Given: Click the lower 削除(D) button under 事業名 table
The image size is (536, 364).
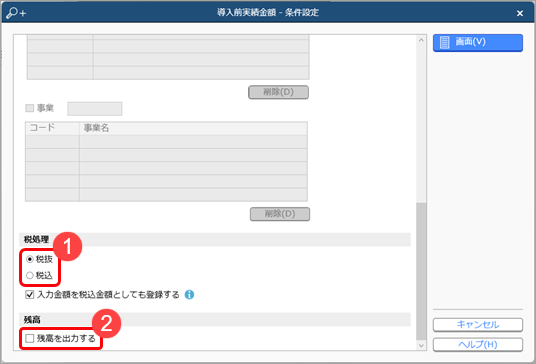Looking at the screenshot, I should pyautogui.click(x=280, y=214).
